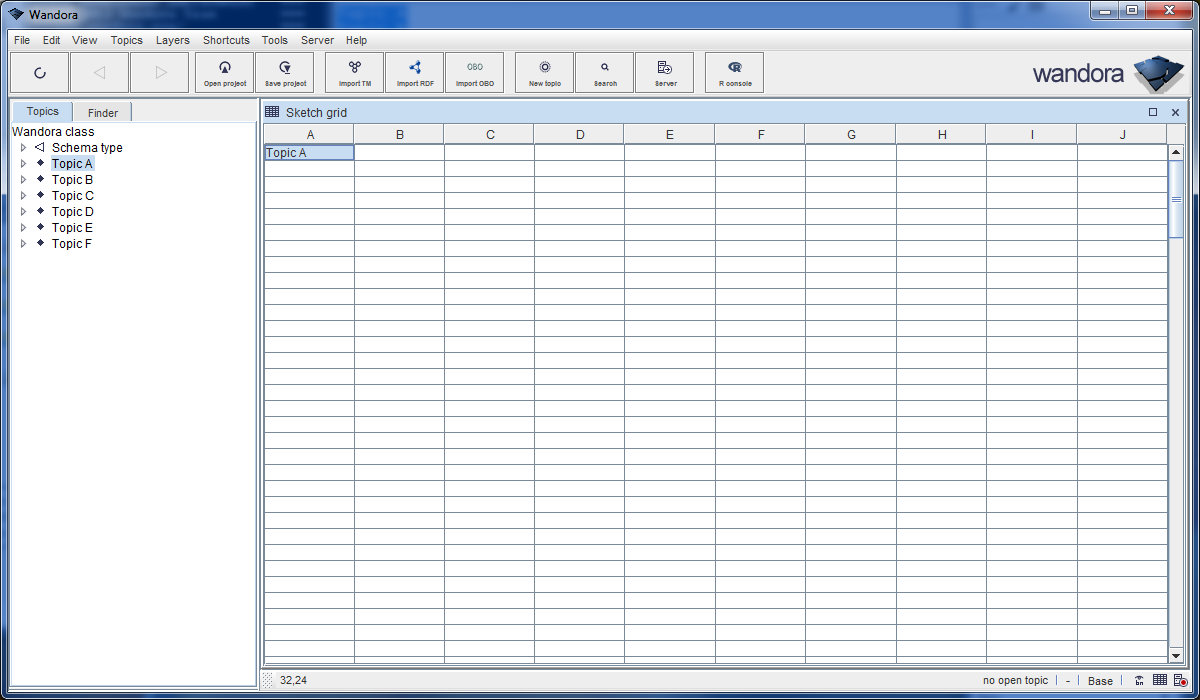
Task: Open the Layers menu
Action: click(x=172, y=40)
